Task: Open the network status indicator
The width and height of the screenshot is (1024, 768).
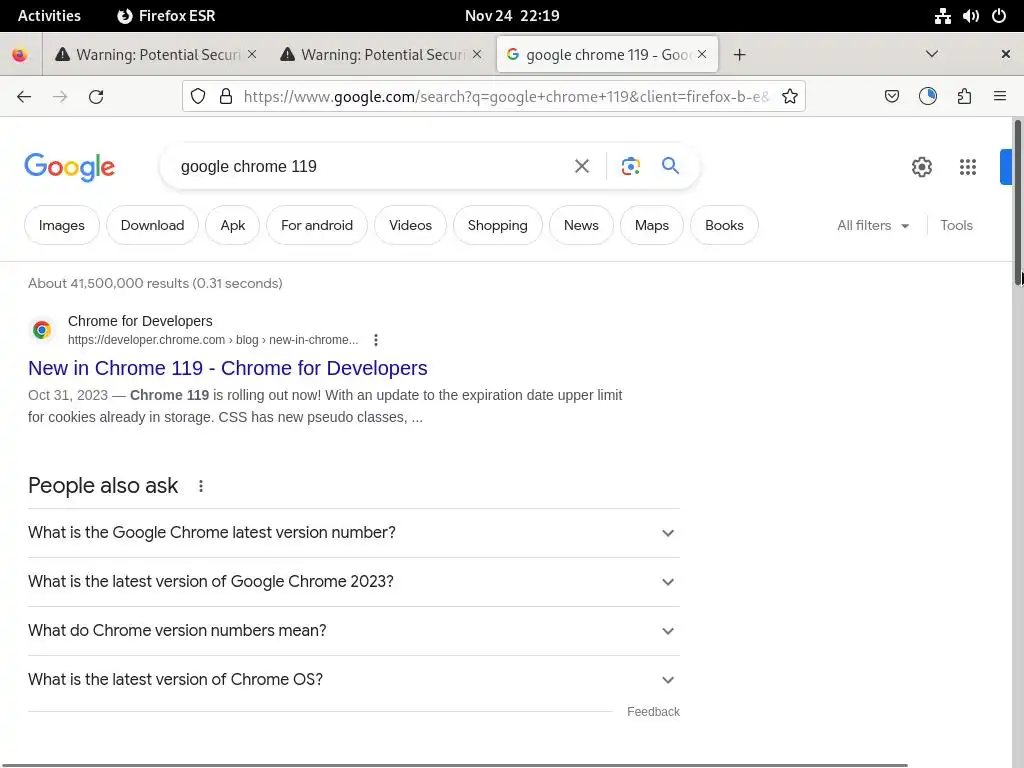Action: (x=942, y=16)
